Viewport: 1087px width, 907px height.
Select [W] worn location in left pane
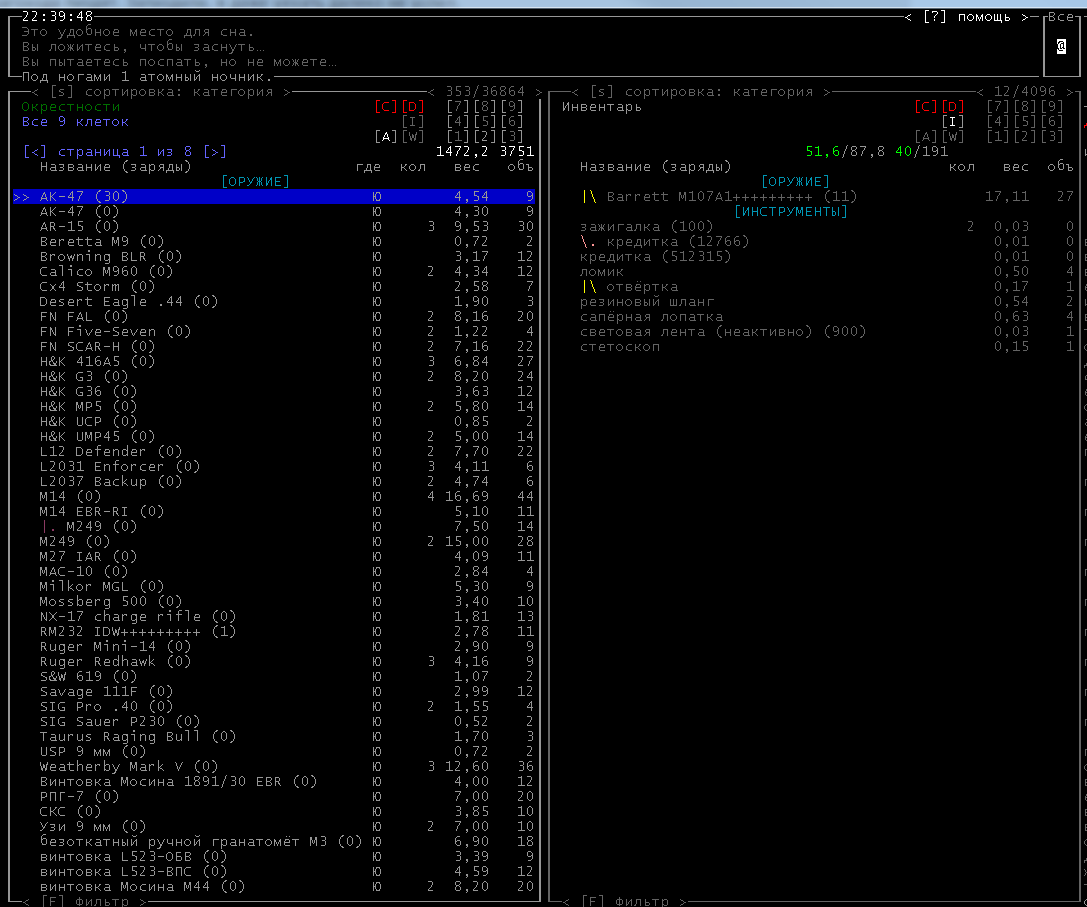[412, 137]
